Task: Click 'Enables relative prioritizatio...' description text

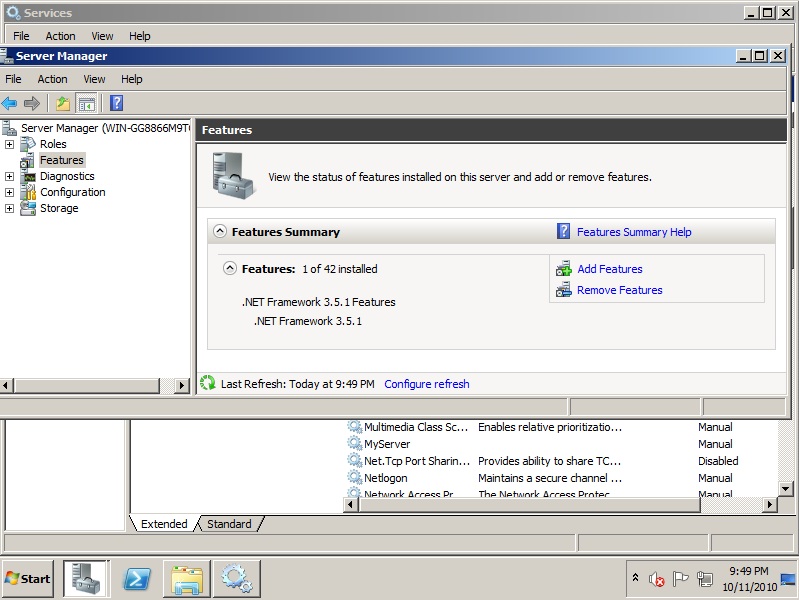Action: tap(550, 427)
